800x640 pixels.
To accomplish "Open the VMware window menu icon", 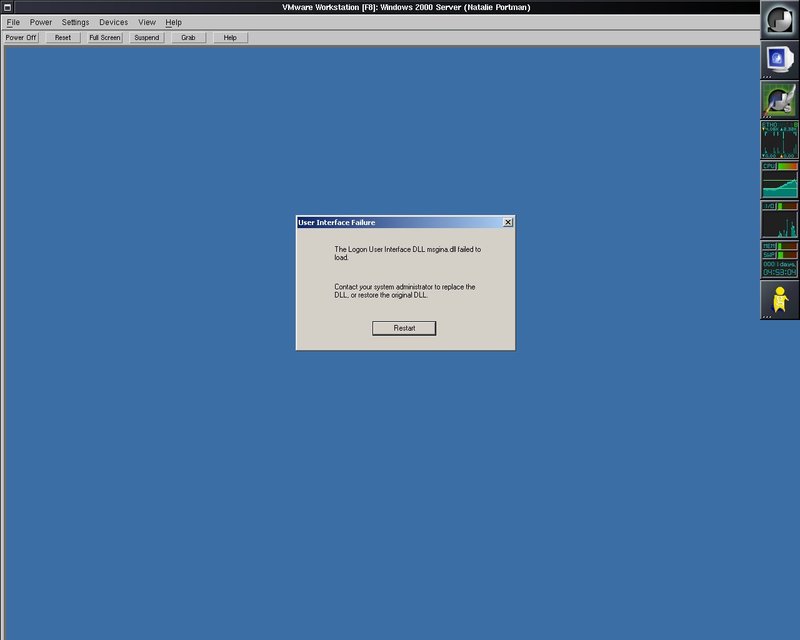I will (7, 7).
